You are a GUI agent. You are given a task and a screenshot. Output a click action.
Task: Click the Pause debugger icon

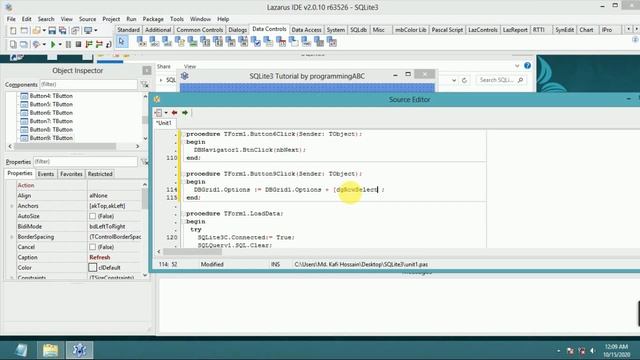click(x=68, y=44)
